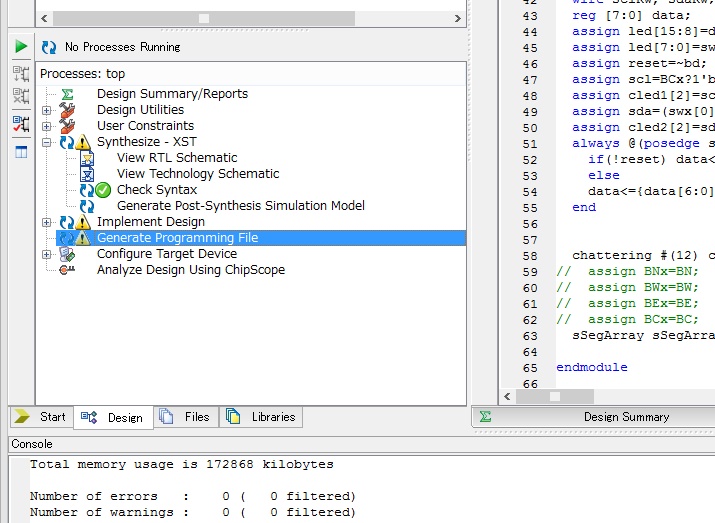Go to the Start tab
This screenshot has height=523, width=715.
click(42, 417)
